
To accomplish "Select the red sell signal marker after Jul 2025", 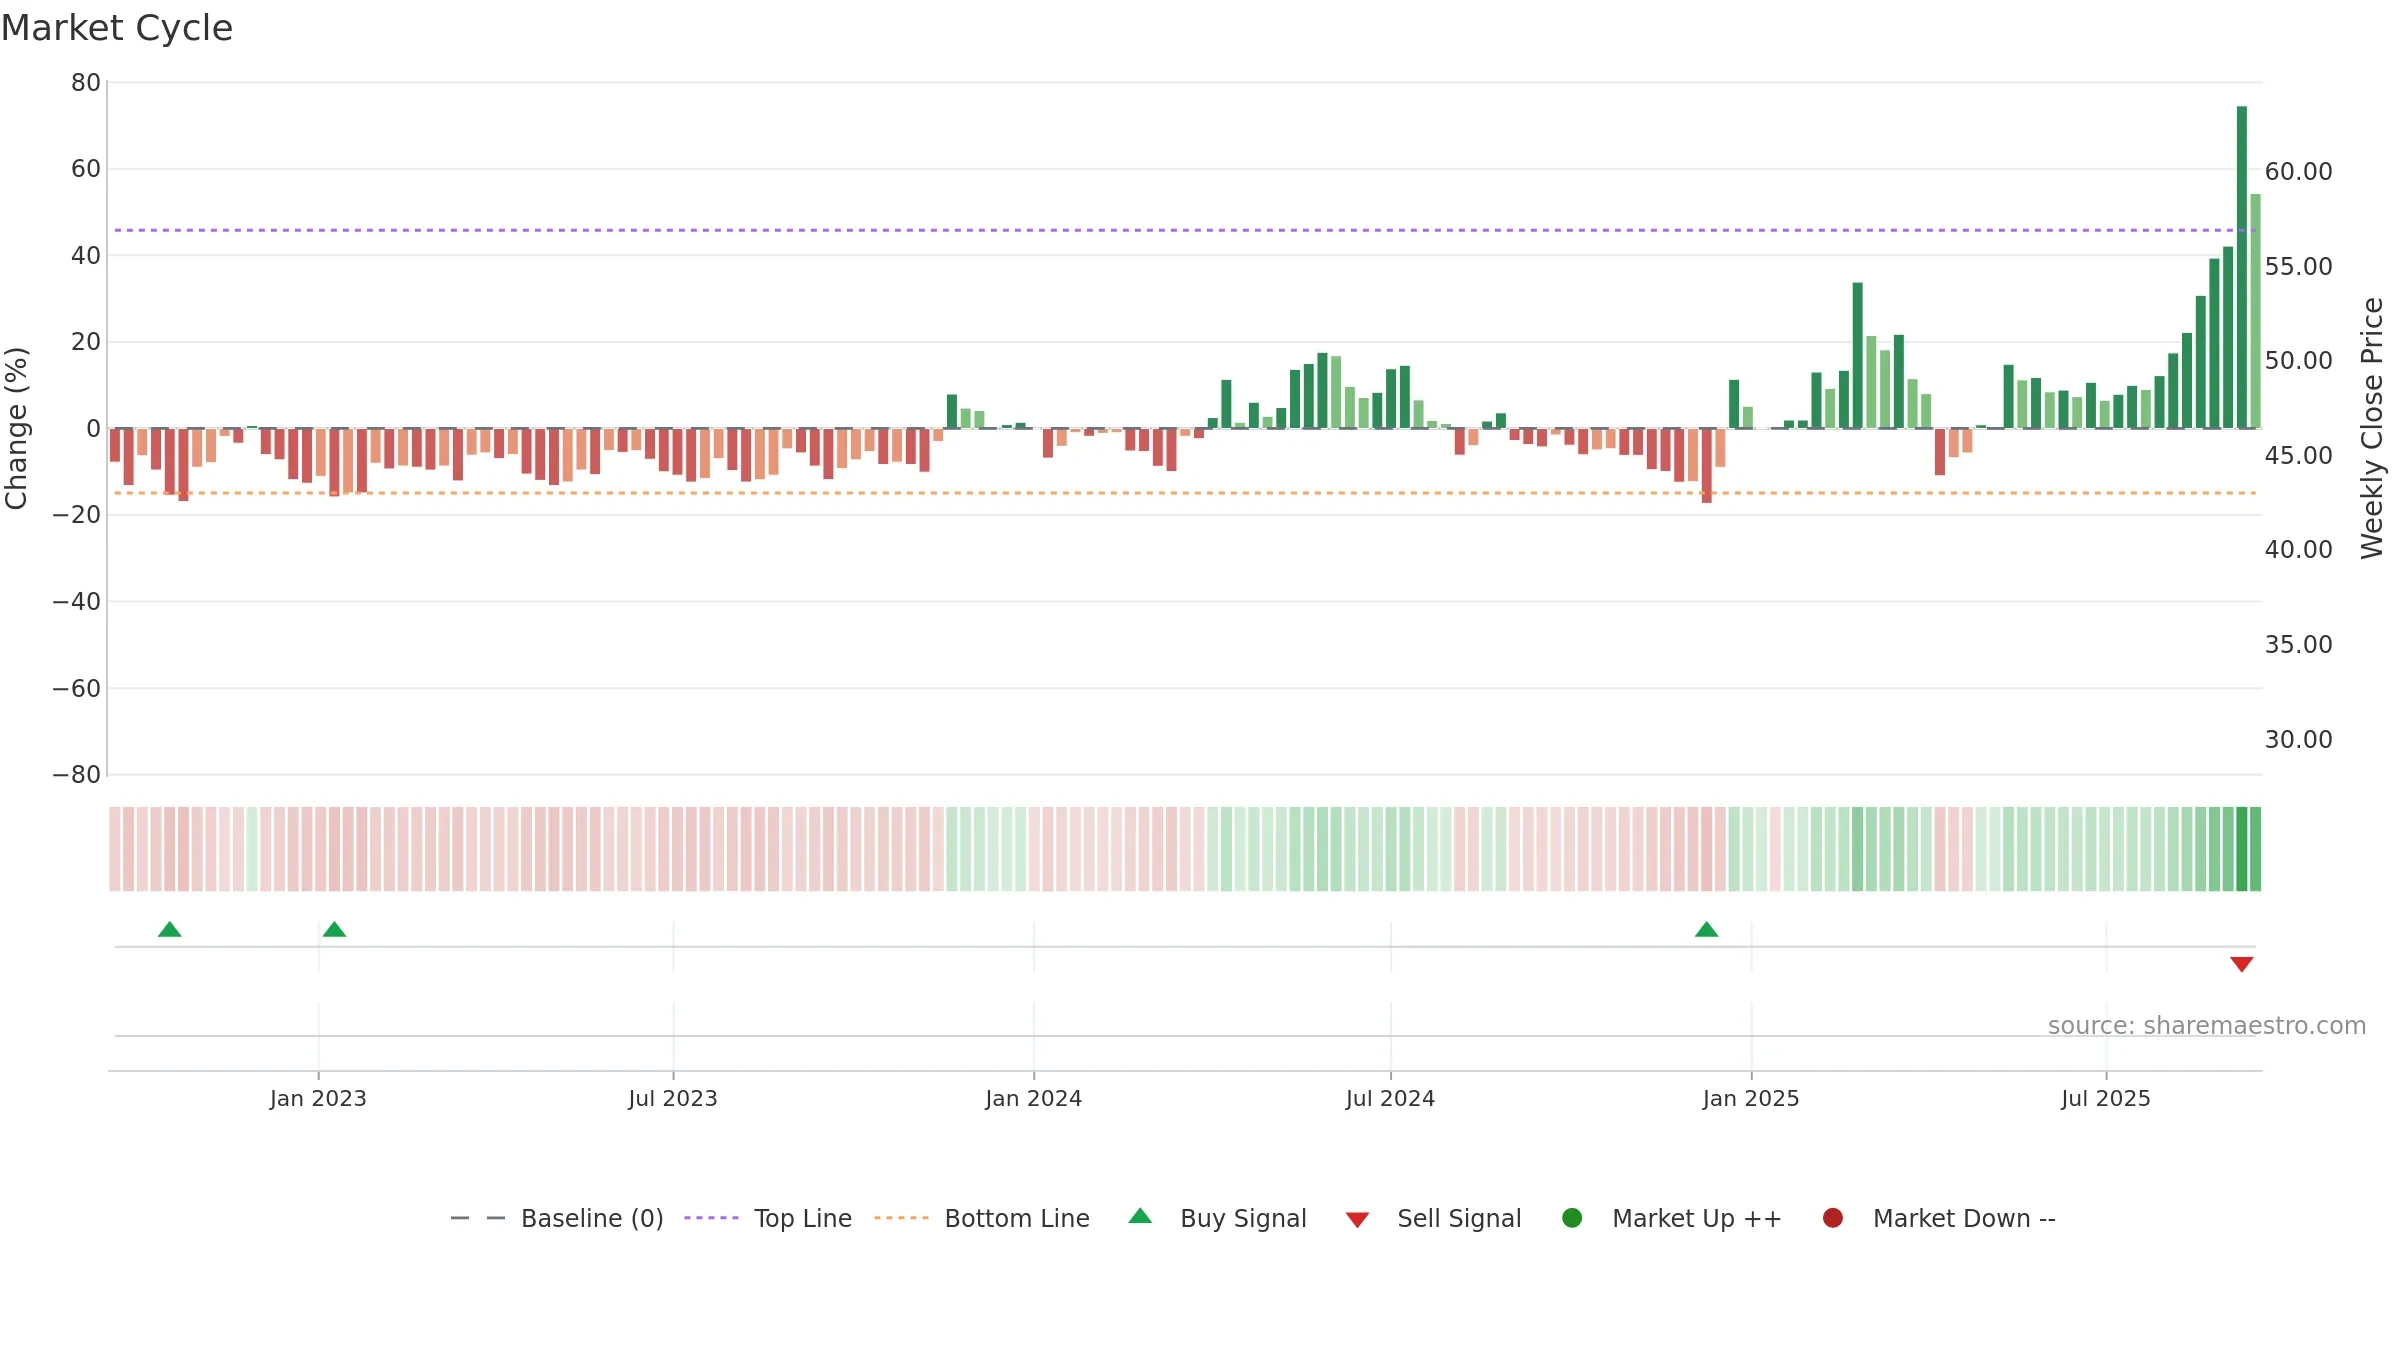I will (x=2242, y=964).
